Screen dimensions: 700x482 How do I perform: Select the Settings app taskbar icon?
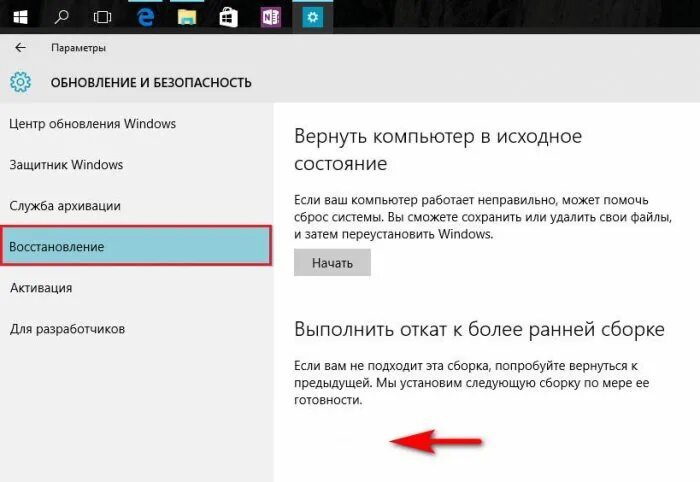point(312,17)
